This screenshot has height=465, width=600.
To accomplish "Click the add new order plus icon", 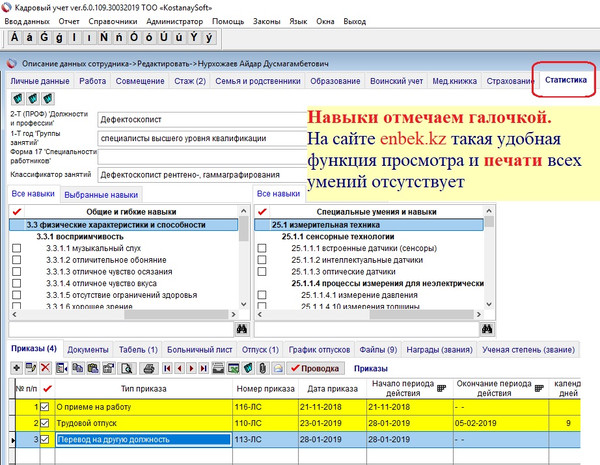I will click(x=15, y=368).
